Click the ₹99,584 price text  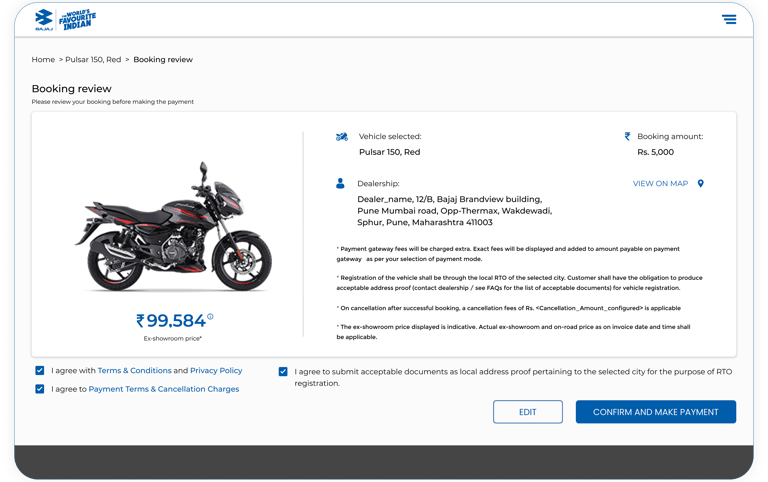point(171,321)
